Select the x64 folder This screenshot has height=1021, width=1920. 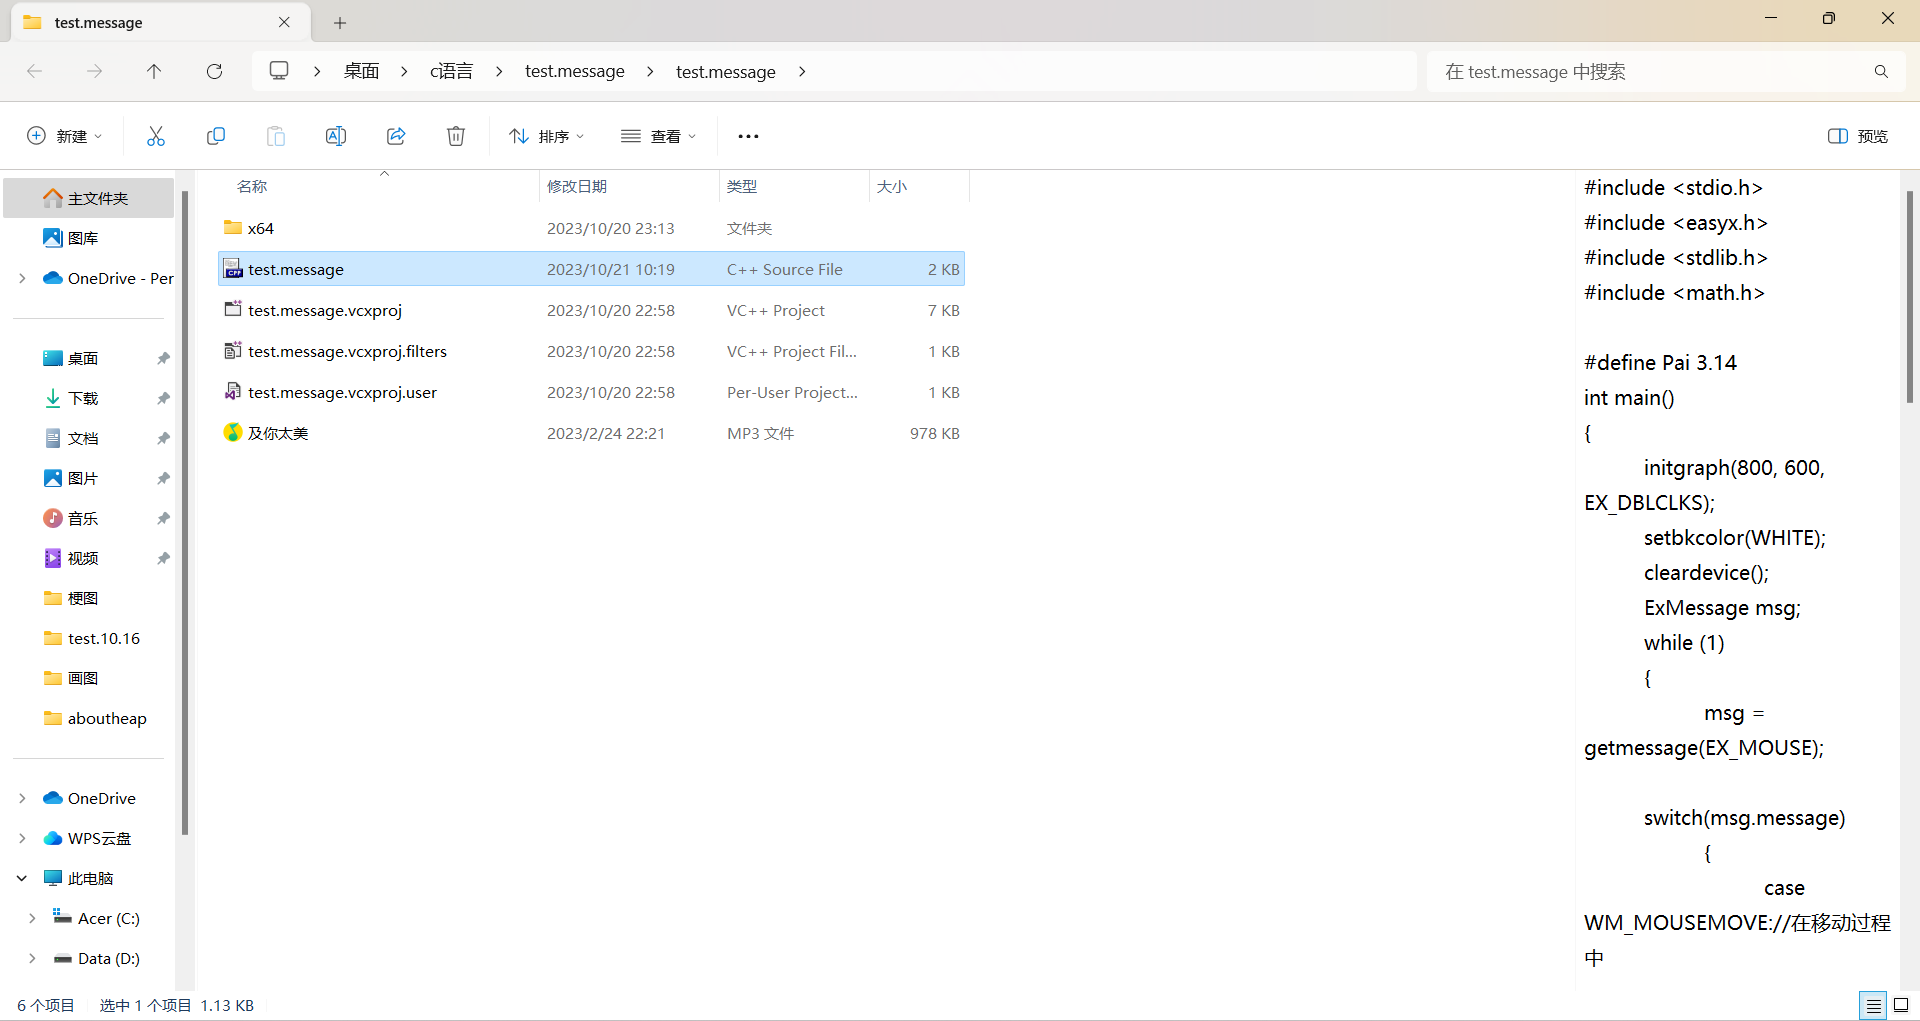click(591, 228)
